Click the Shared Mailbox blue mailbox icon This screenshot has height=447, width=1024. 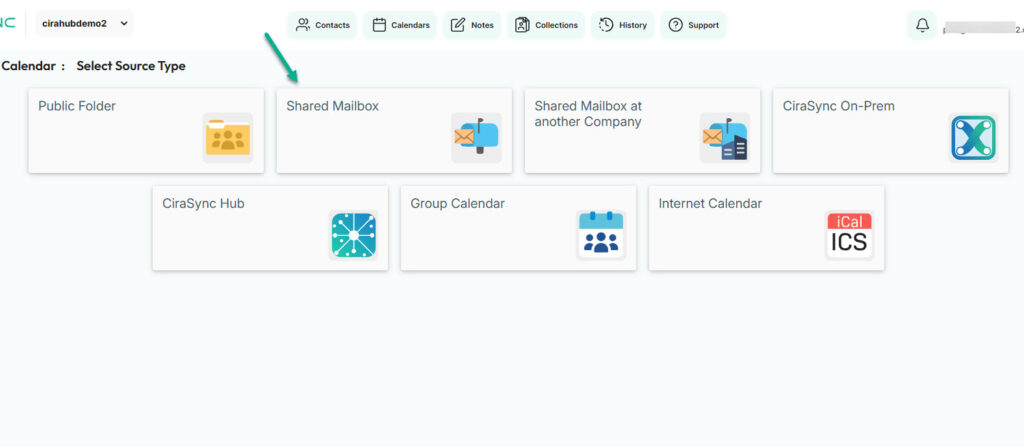coord(476,138)
